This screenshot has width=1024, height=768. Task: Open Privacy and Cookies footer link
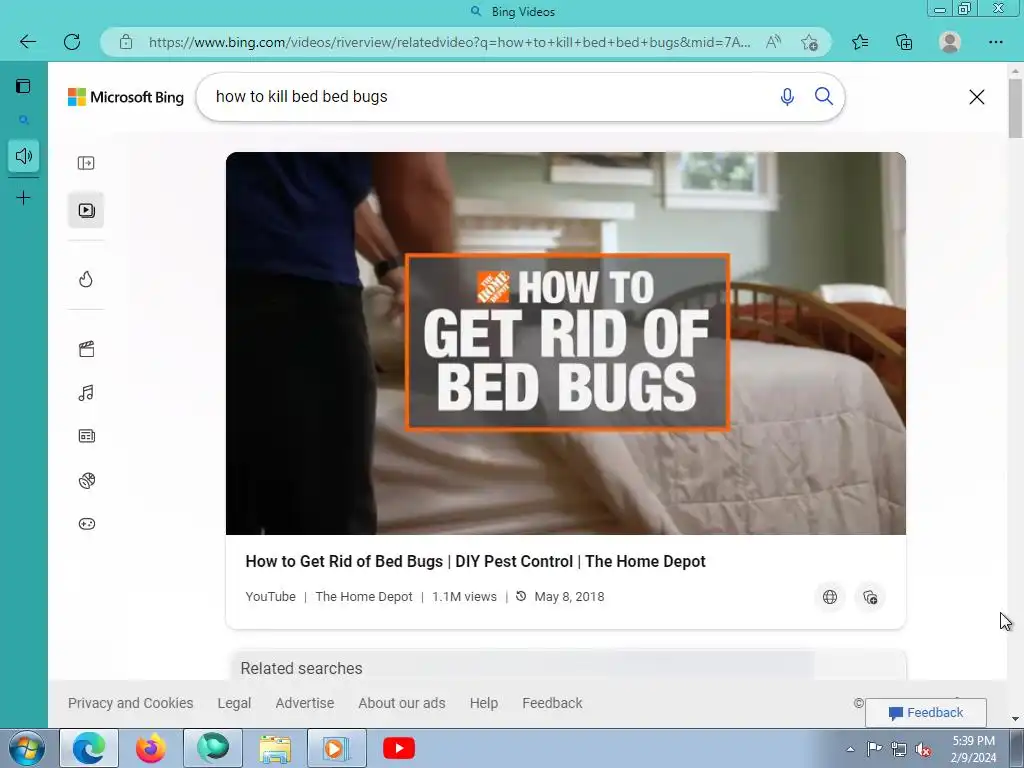[x=131, y=703]
